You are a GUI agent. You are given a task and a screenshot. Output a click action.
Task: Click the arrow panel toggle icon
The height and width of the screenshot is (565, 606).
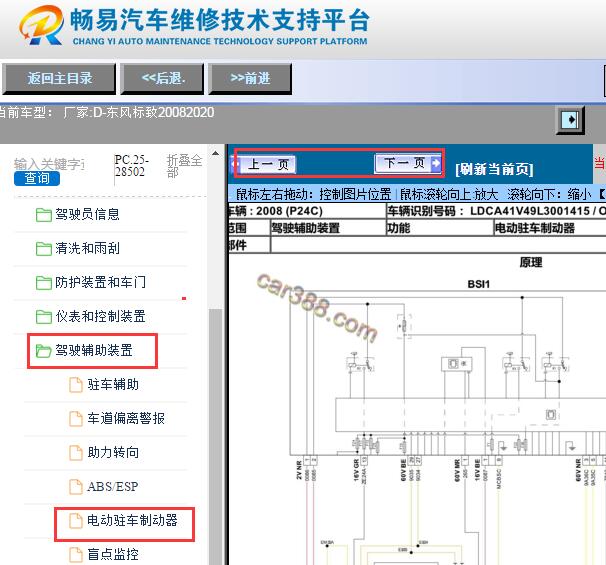[570, 120]
